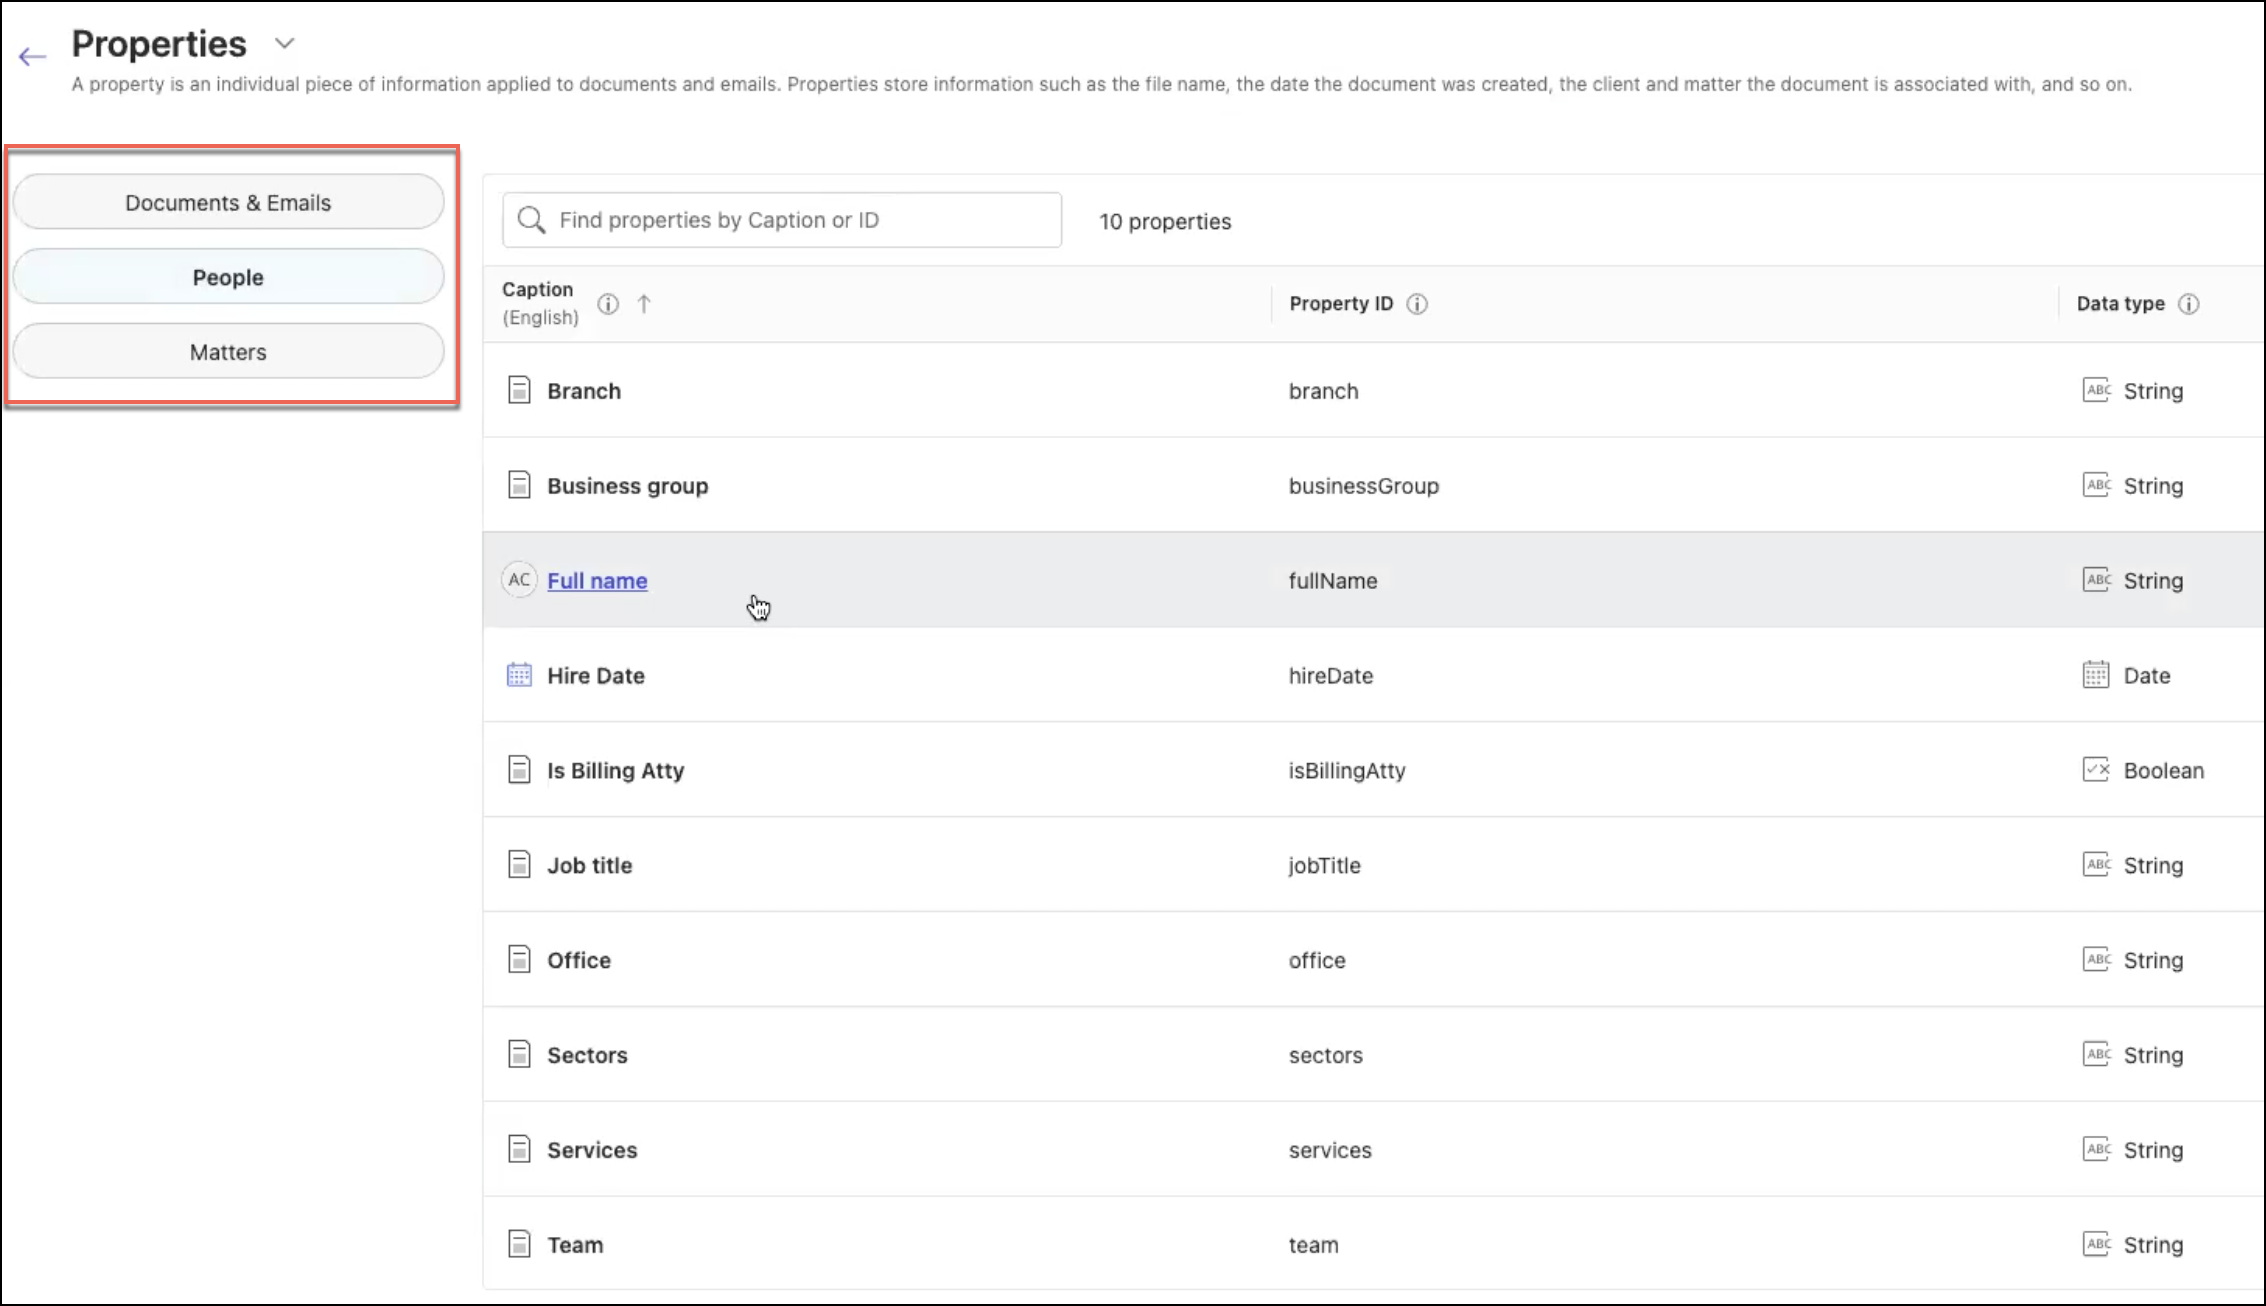The height and width of the screenshot is (1306, 2266).
Task: Click the calendar icon next to Hire Date
Action: pyautogui.click(x=519, y=675)
